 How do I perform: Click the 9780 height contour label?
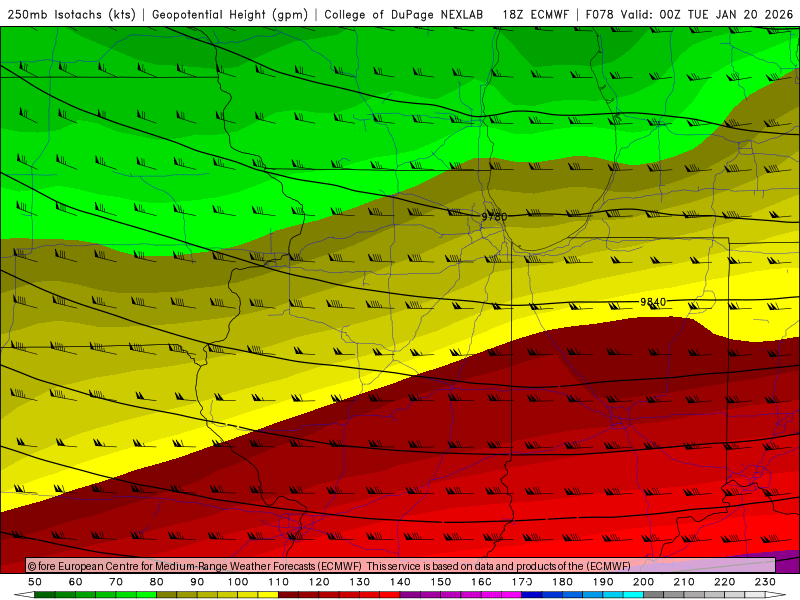(x=494, y=216)
